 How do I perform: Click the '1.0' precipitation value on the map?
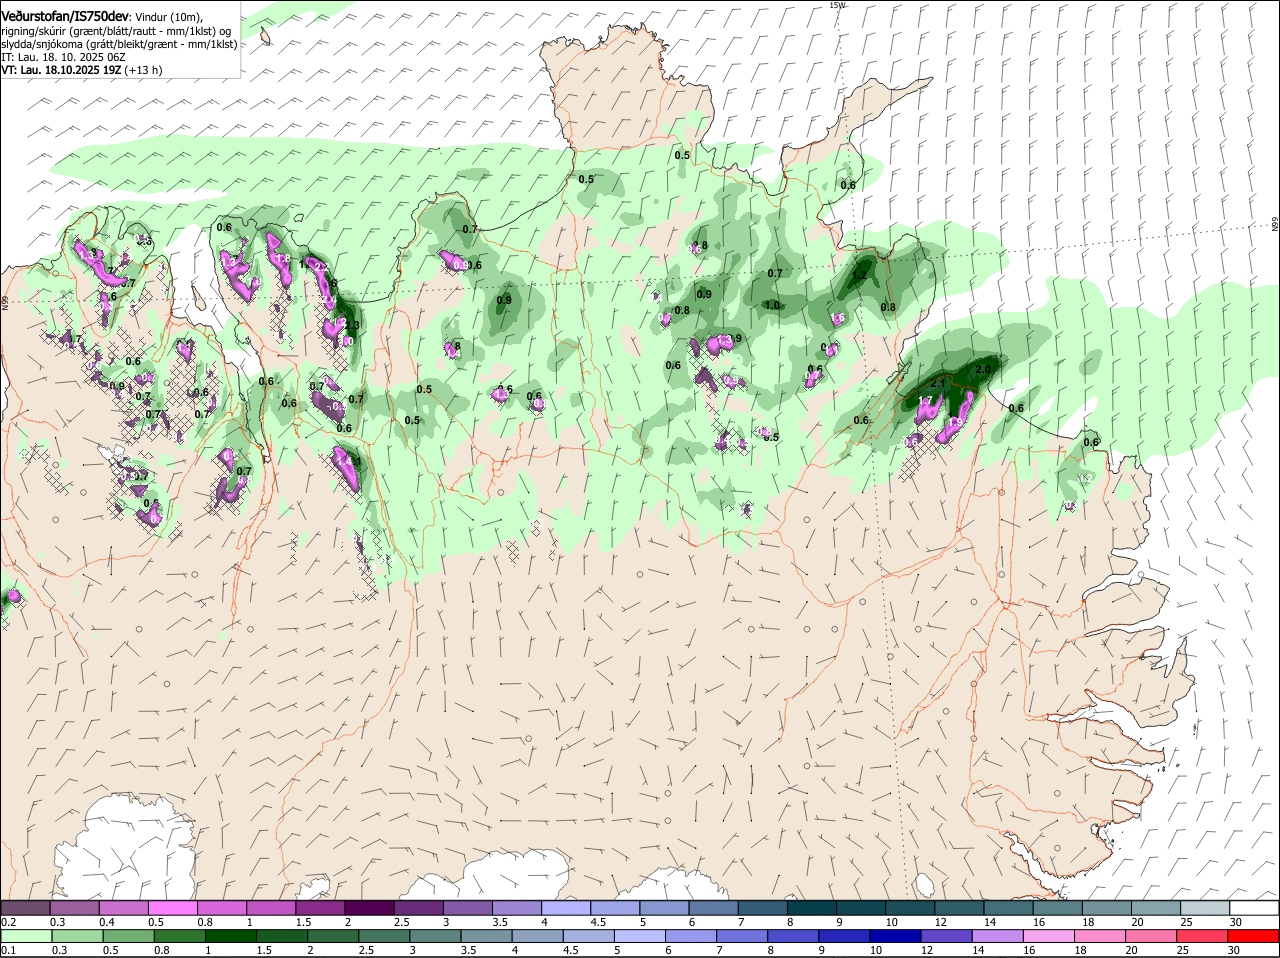tap(772, 305)
